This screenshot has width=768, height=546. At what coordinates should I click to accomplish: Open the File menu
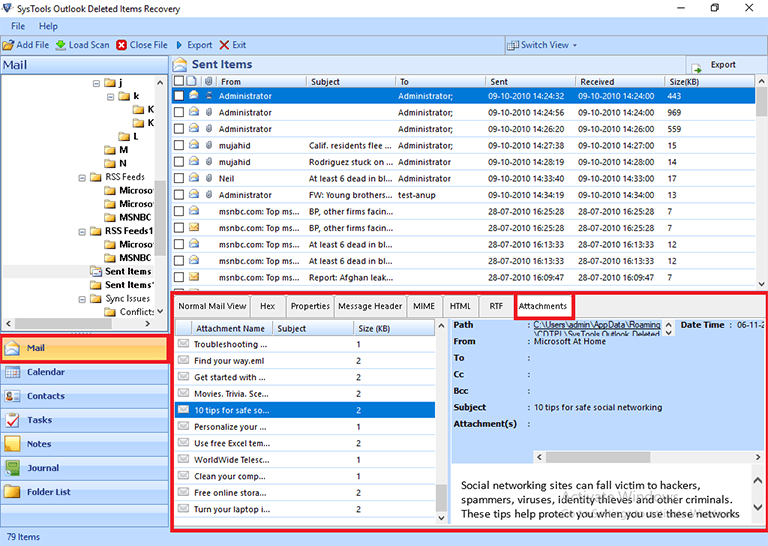pos(18,26)
